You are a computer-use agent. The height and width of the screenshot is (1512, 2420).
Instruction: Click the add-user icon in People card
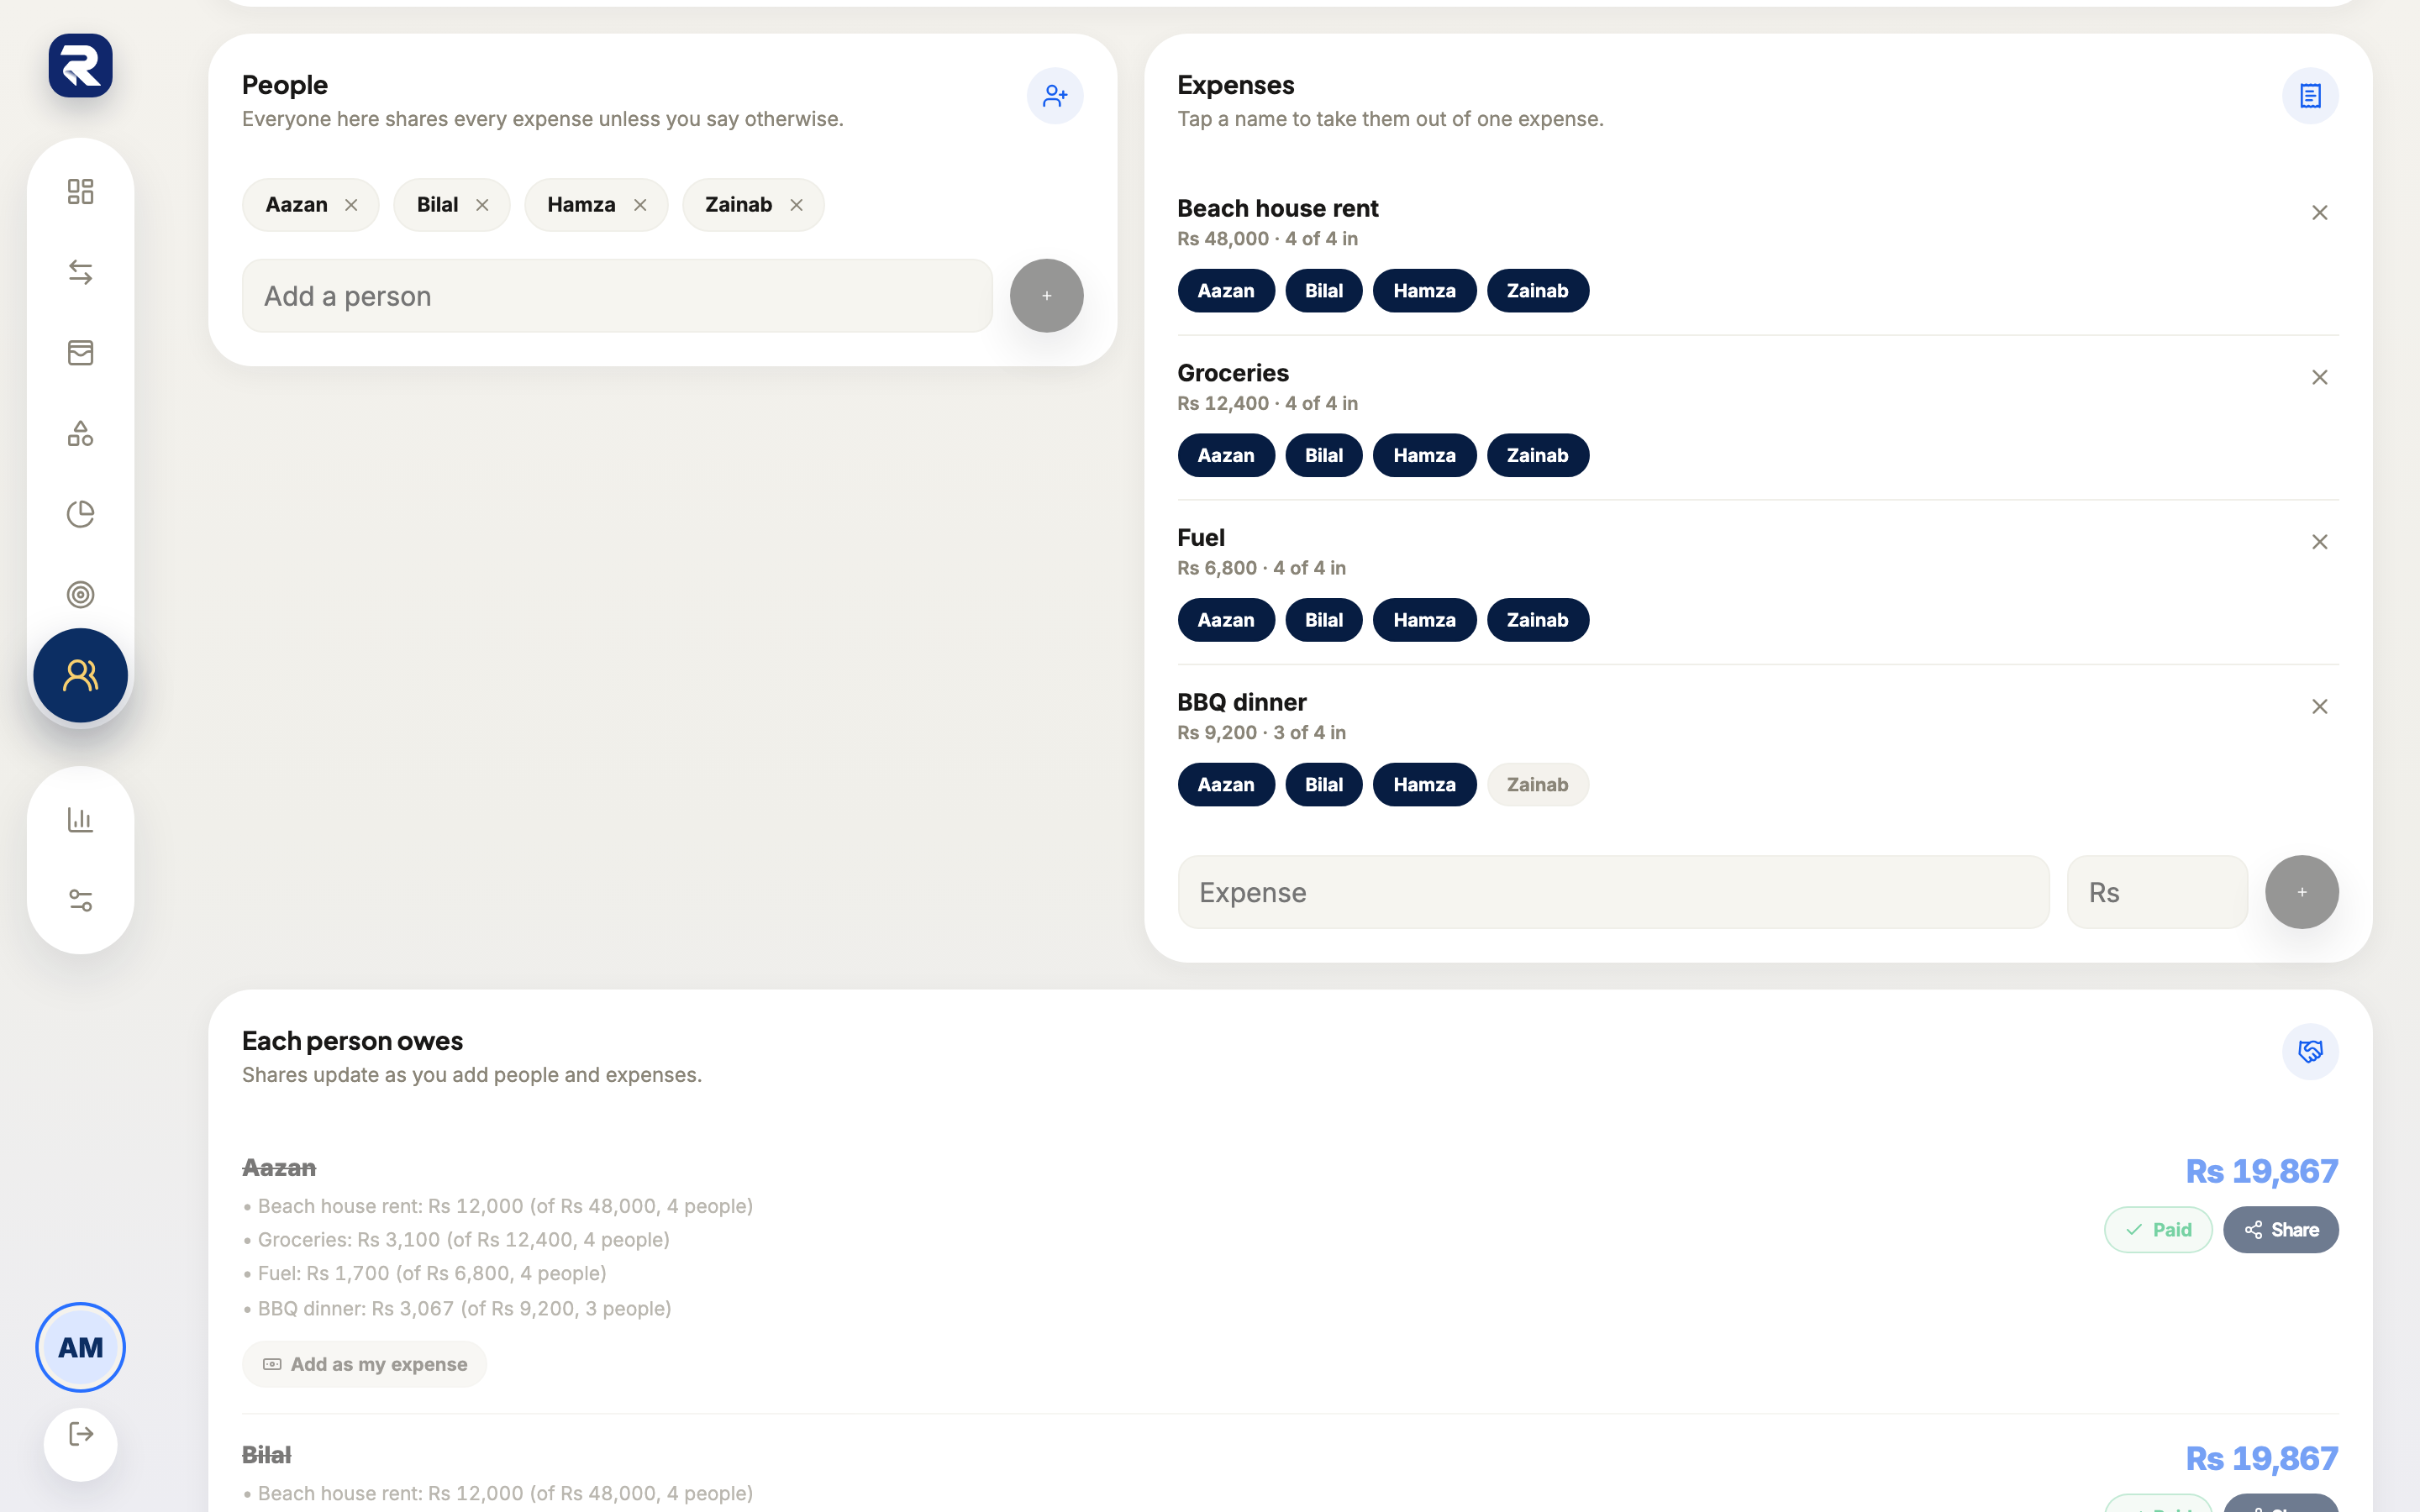click(1055, 96)
